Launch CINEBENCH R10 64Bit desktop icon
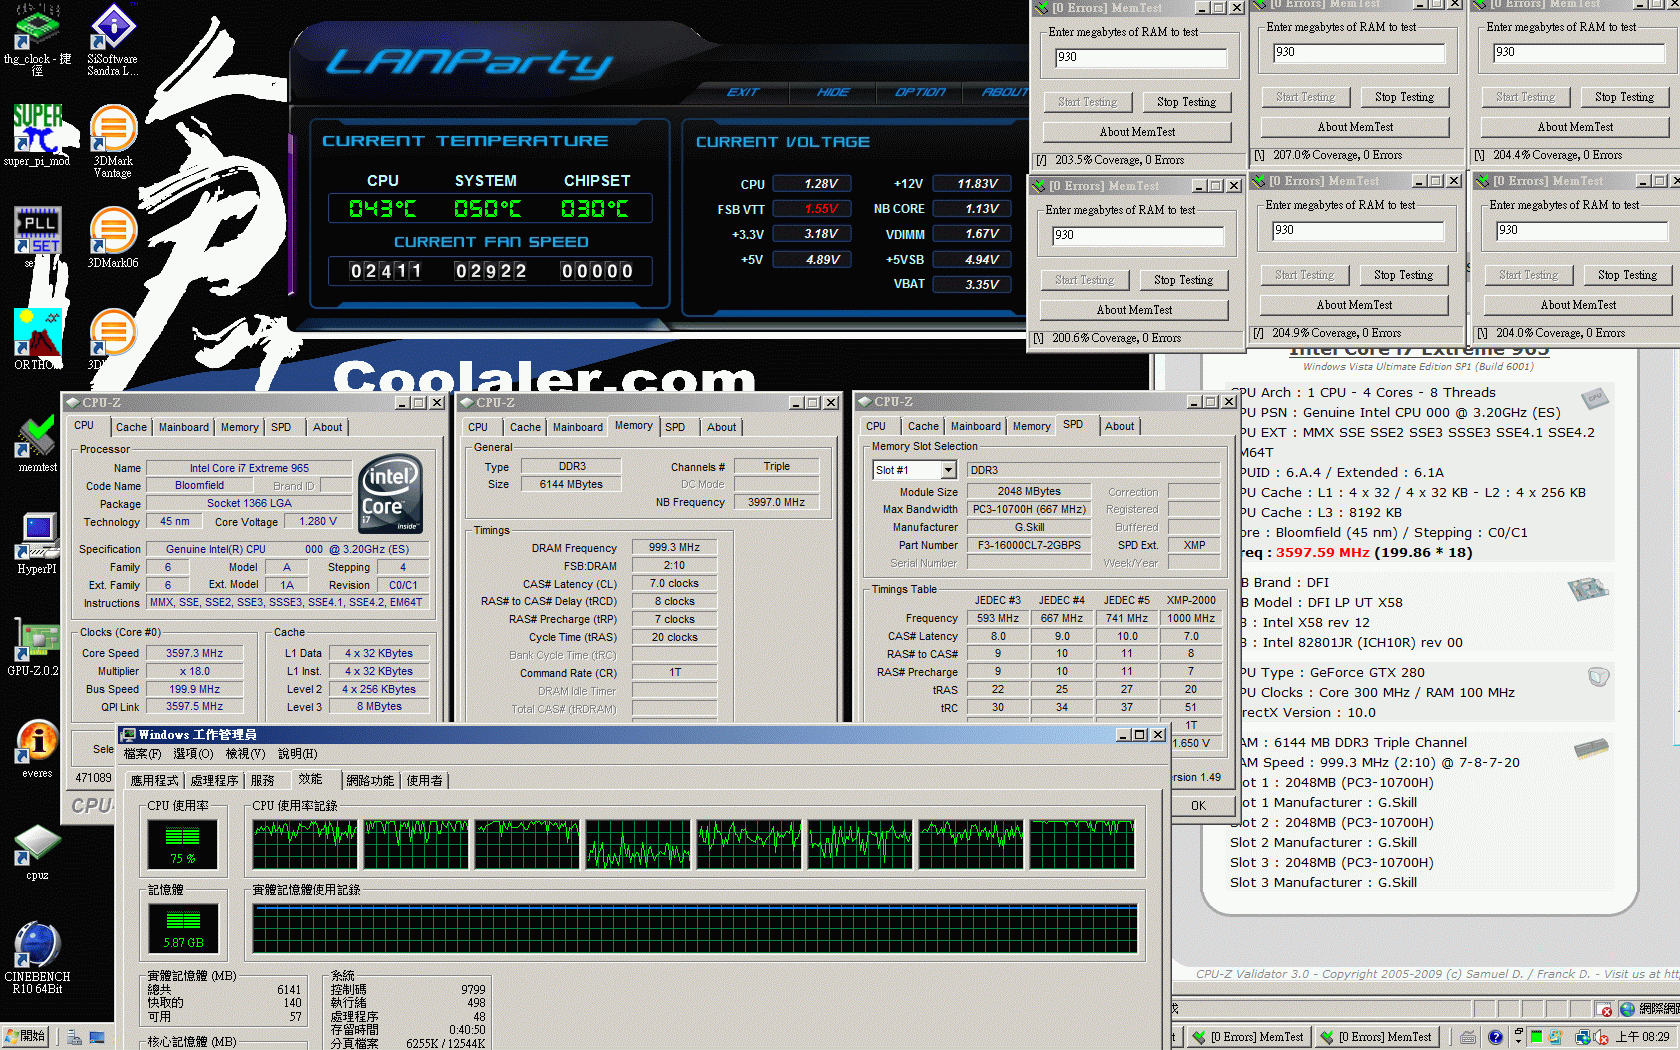Image resolution: width=1680 pixels, height=1050 pixels. [x=37, y=957]
